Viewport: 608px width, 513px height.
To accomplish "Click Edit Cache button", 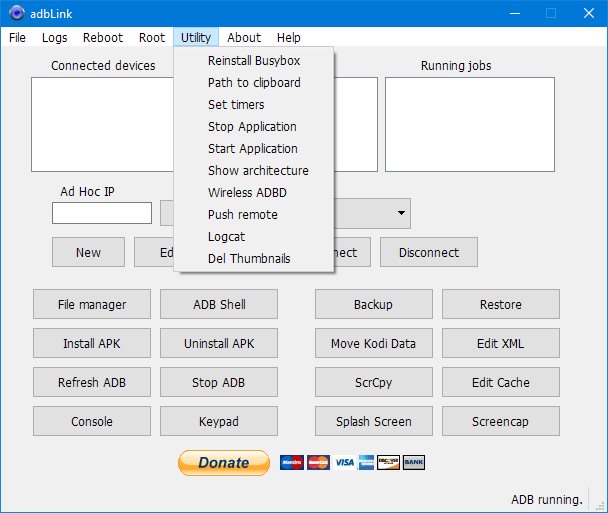I will pos(501,382).
